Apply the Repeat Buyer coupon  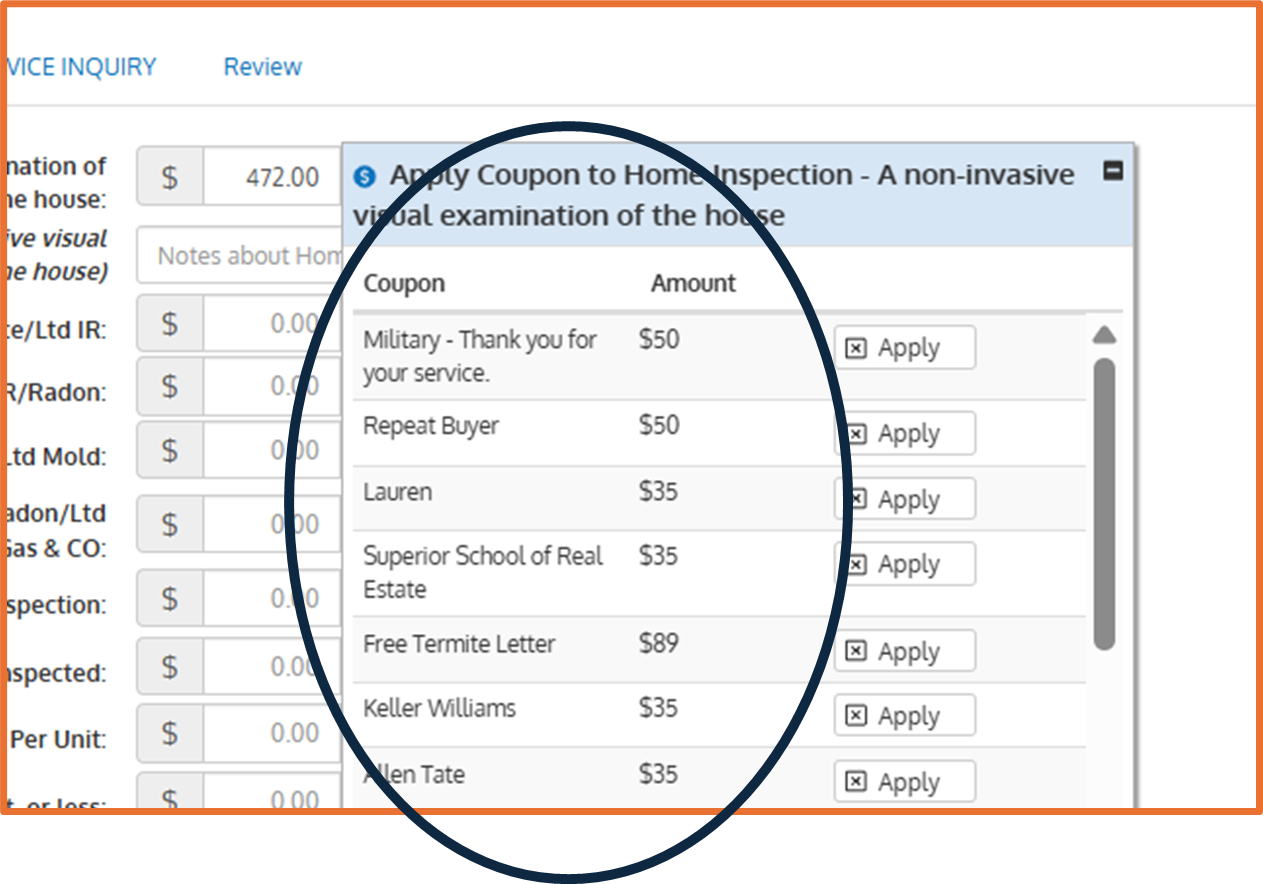[905, 434]
